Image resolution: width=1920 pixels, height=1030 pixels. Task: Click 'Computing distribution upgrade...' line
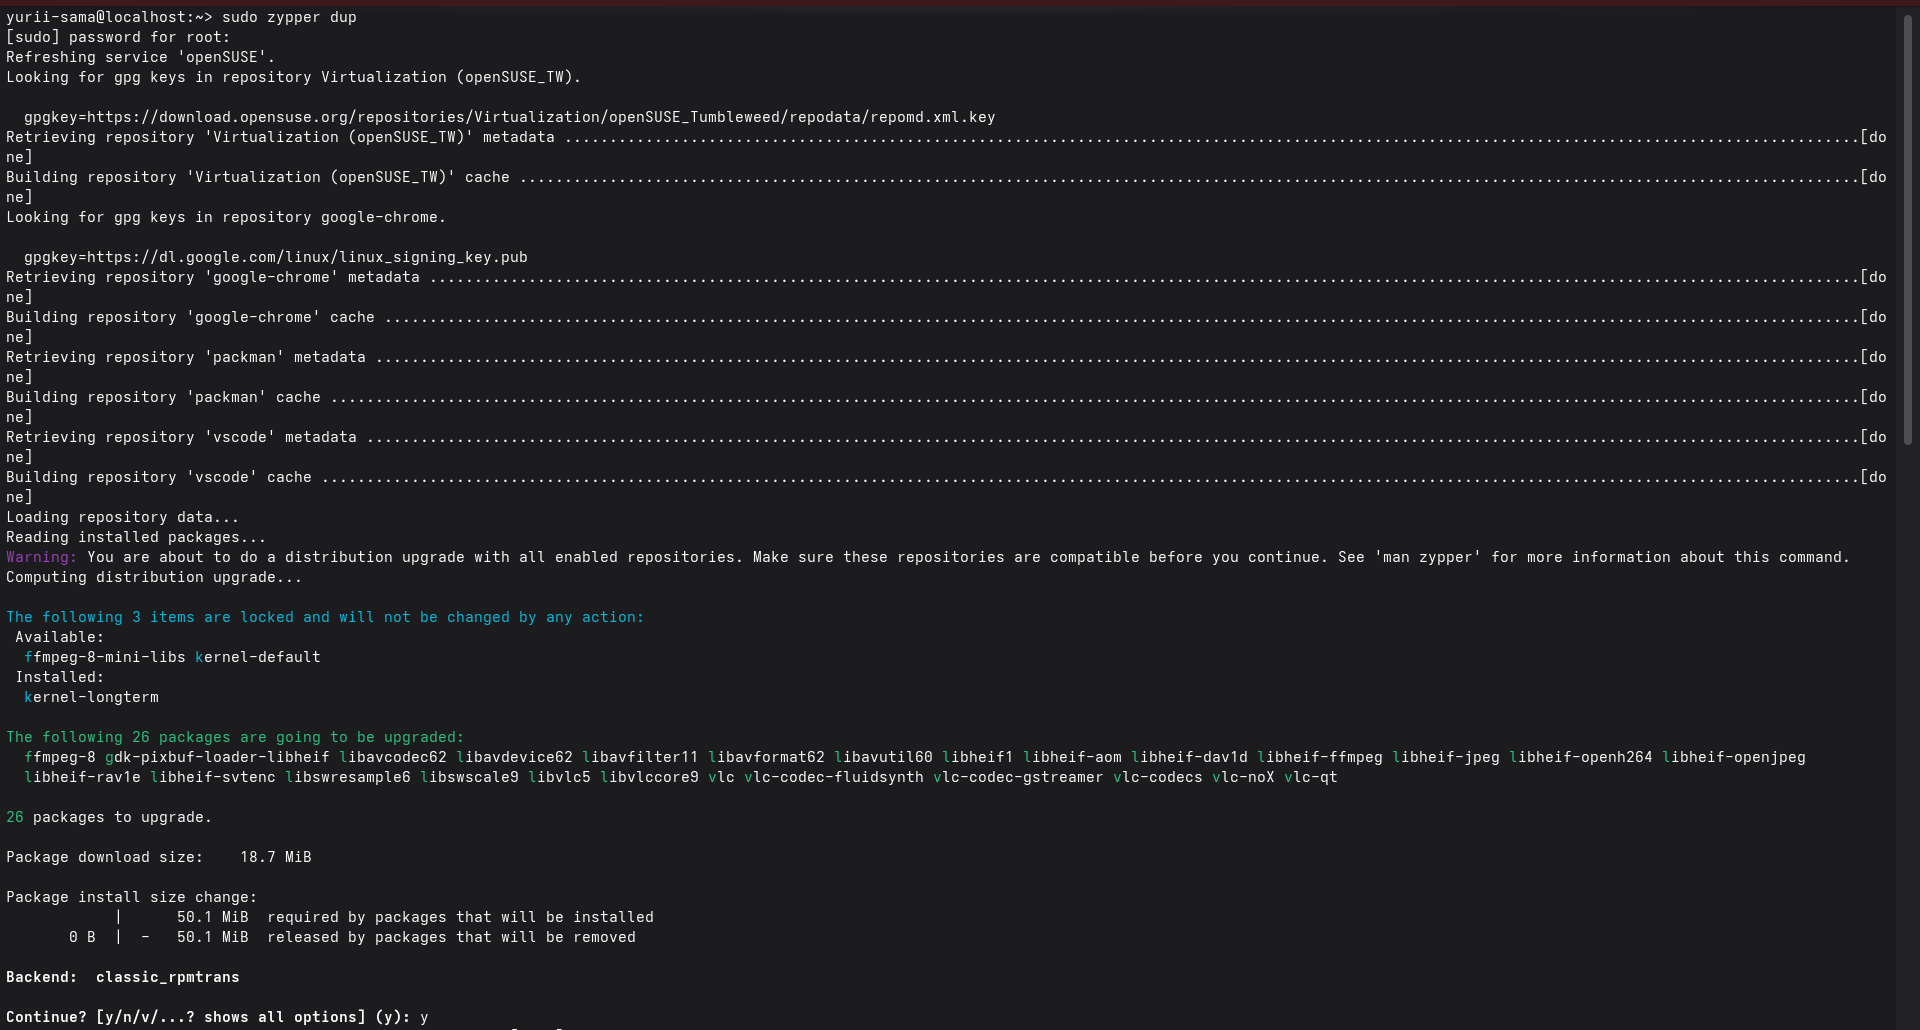point(154,577)
